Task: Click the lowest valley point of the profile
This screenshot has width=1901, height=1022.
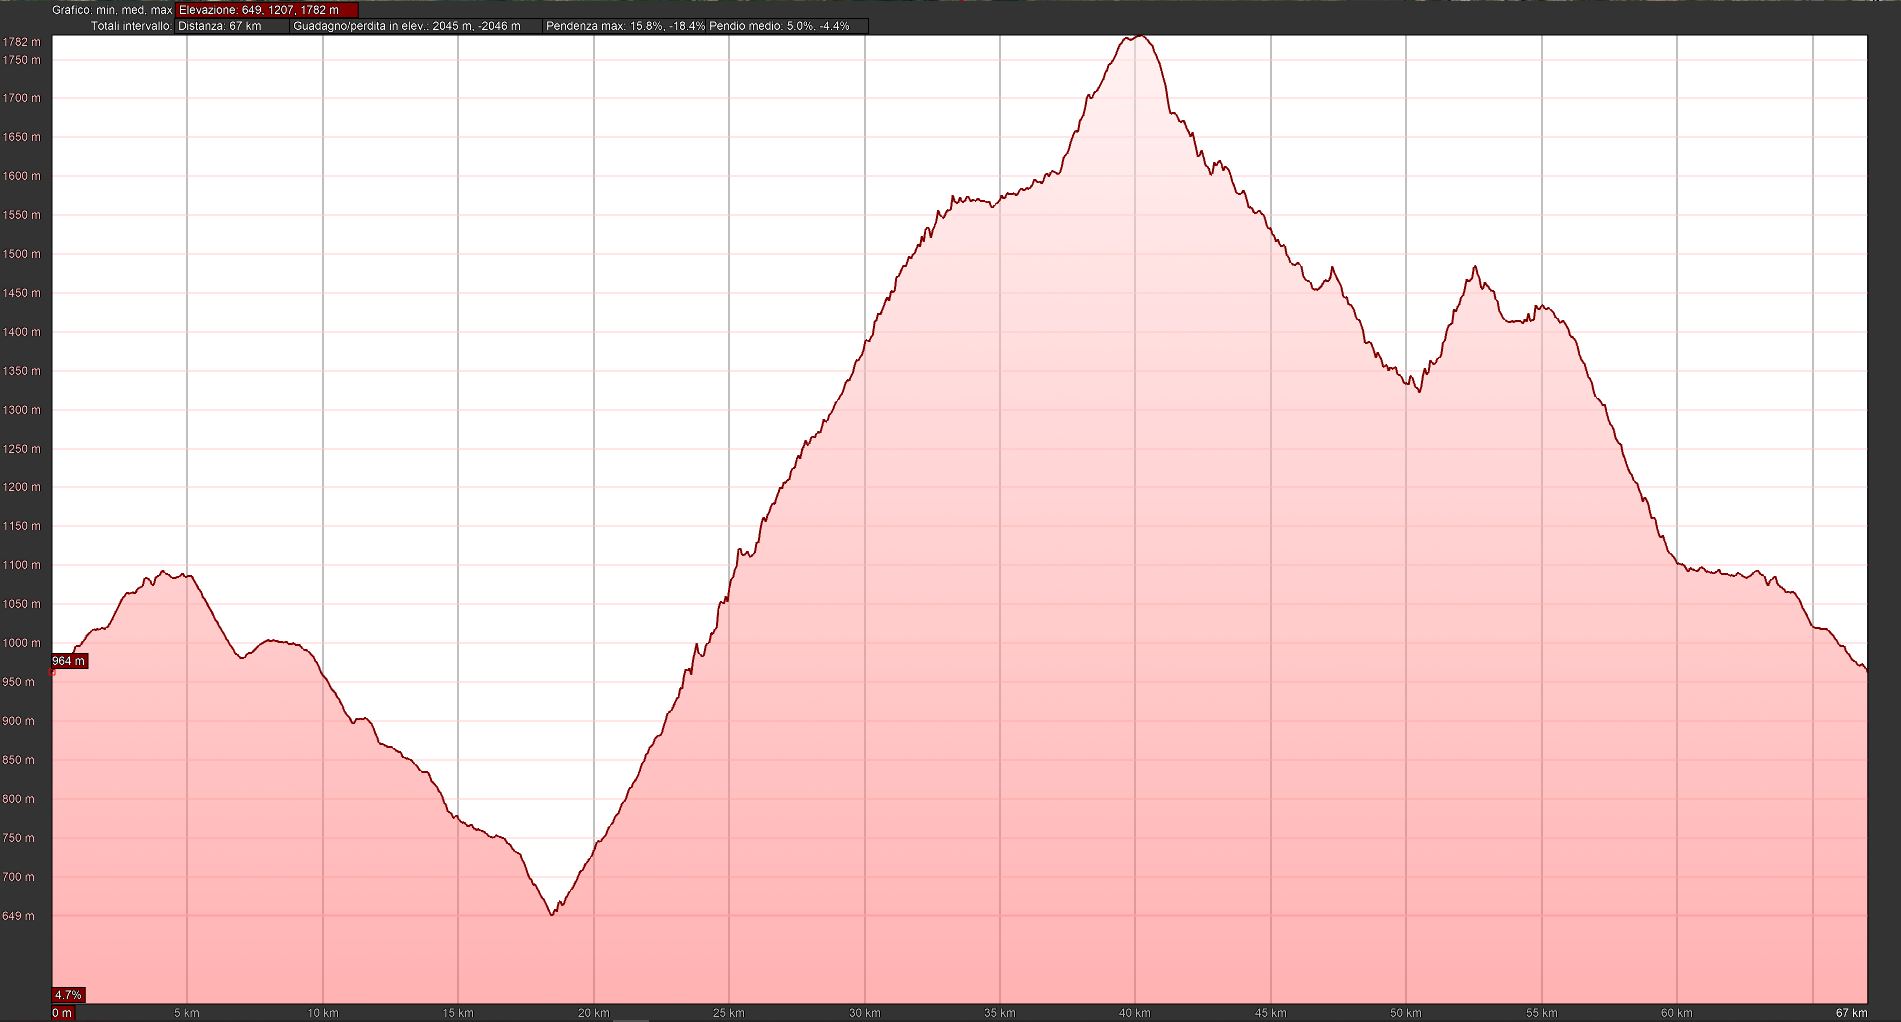Action: tap(553, 913)
